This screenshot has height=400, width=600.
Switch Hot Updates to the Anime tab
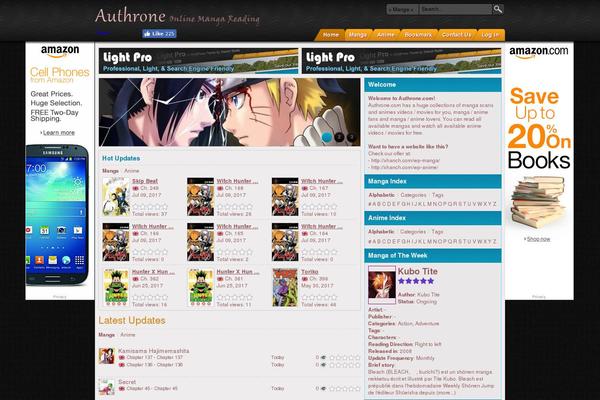tap(132, 171)
